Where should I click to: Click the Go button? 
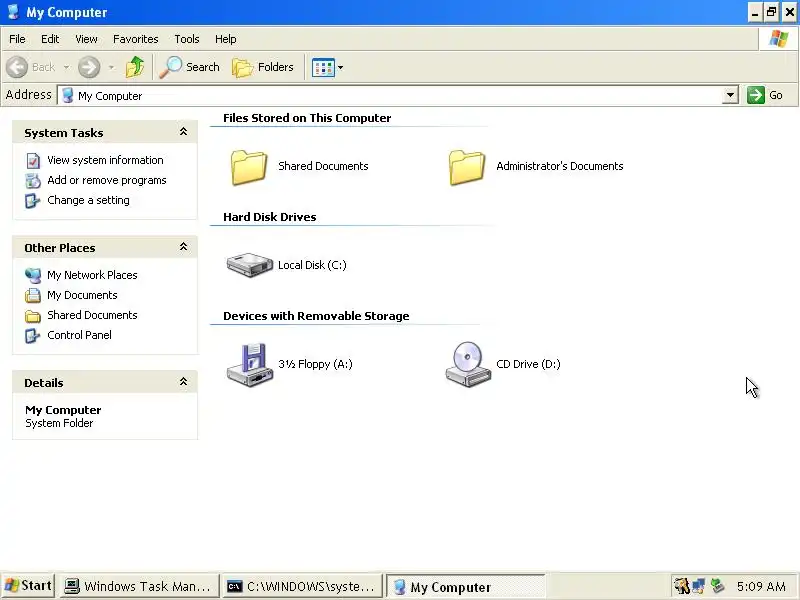pyautogui.click(x=764, y=95)
